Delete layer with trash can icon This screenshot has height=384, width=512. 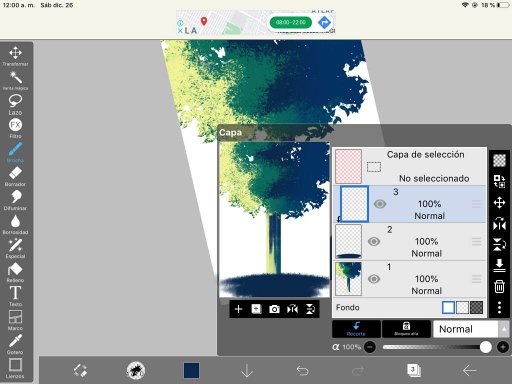click(499, 286)
